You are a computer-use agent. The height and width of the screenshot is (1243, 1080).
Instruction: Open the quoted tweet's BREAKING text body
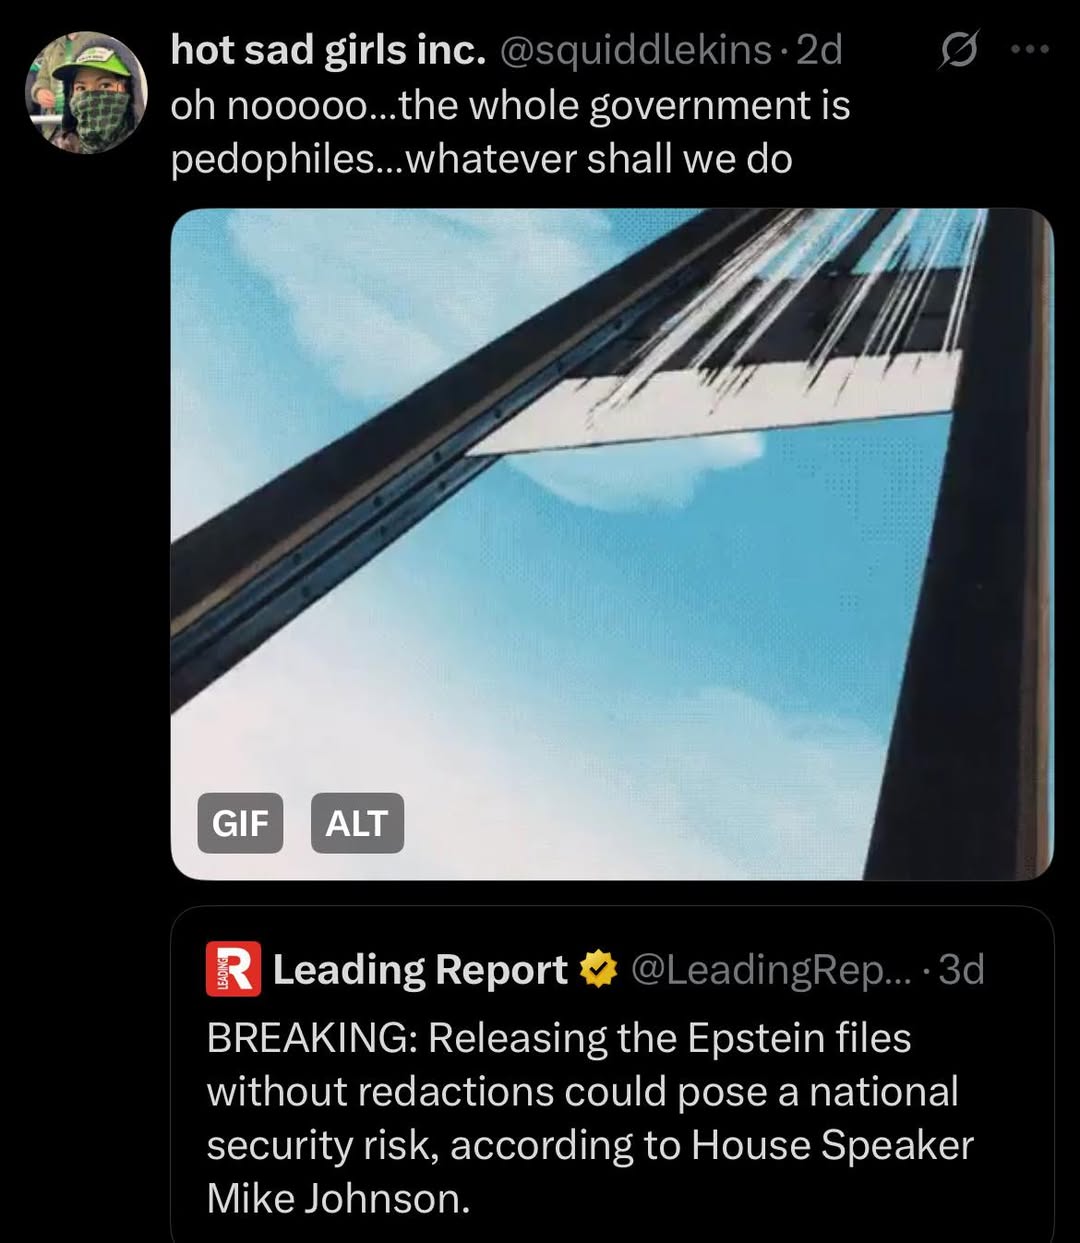pyautogui.click(x=590, y=1118)
